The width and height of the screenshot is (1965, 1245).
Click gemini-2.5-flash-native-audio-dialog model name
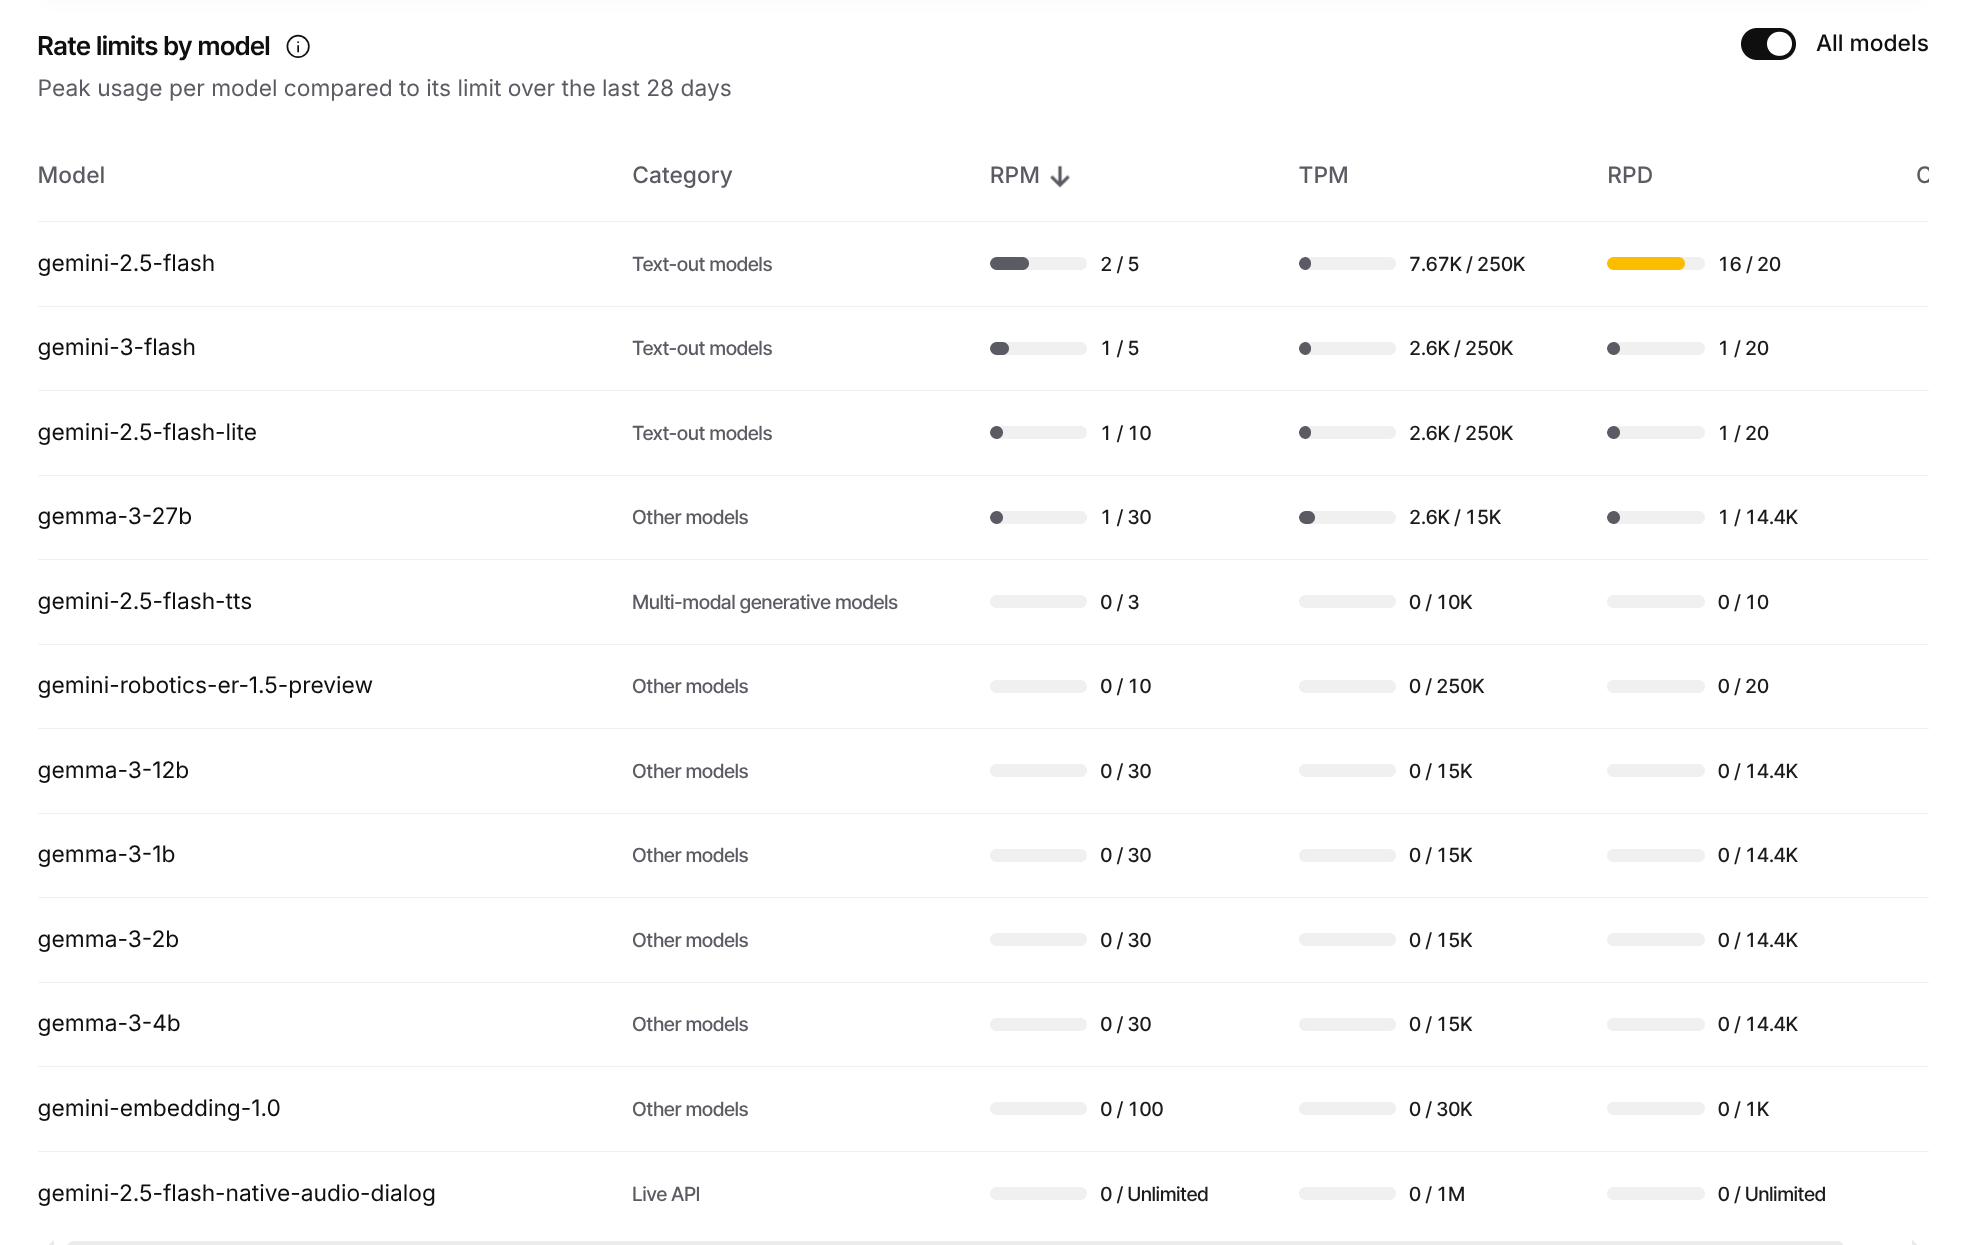click(236, 1194)
